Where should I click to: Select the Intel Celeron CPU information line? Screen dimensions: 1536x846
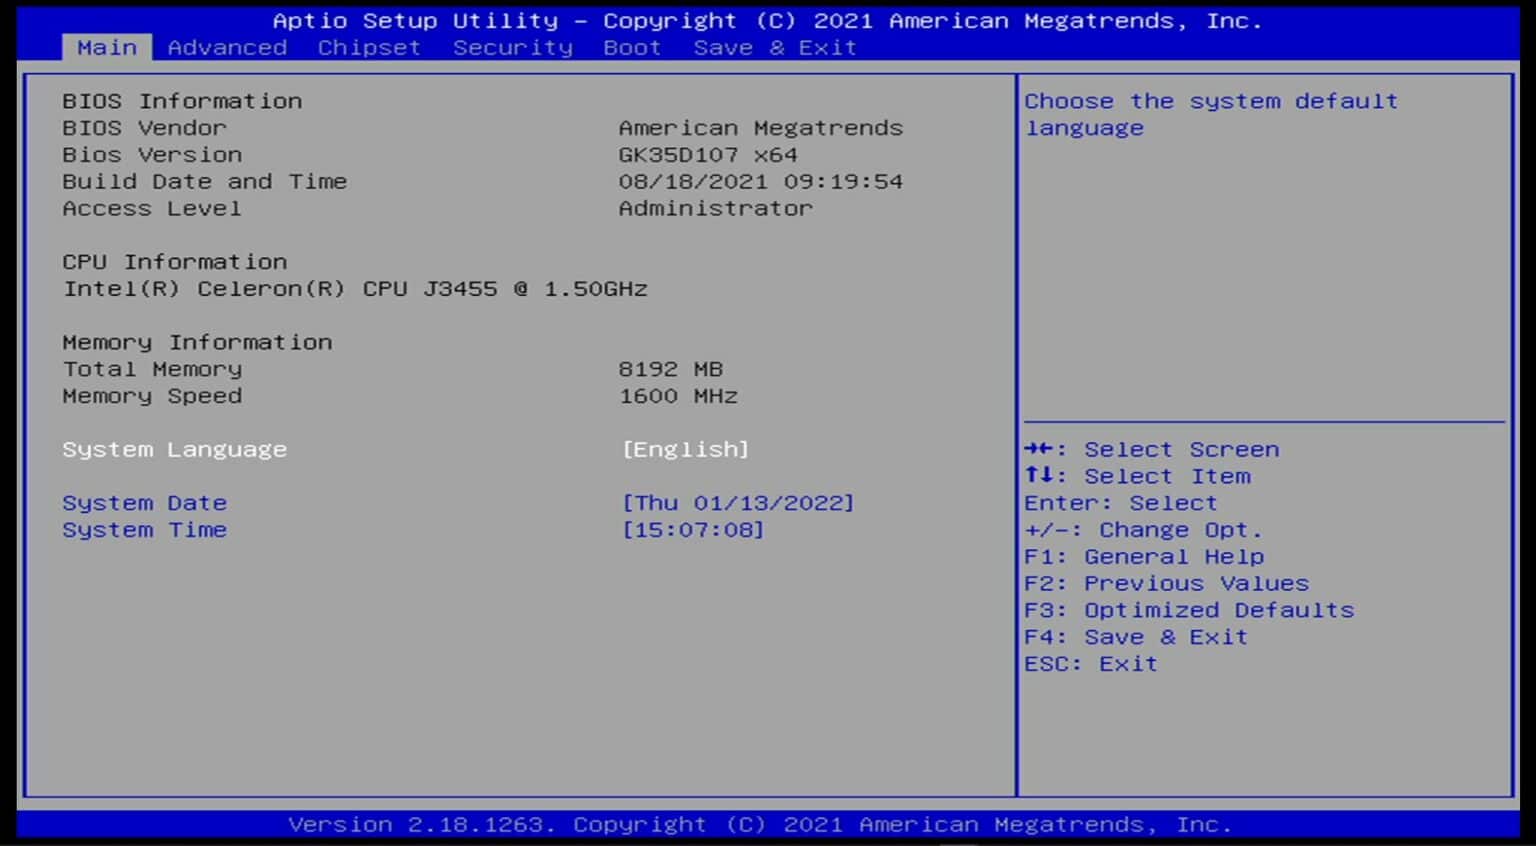(356, 288)
